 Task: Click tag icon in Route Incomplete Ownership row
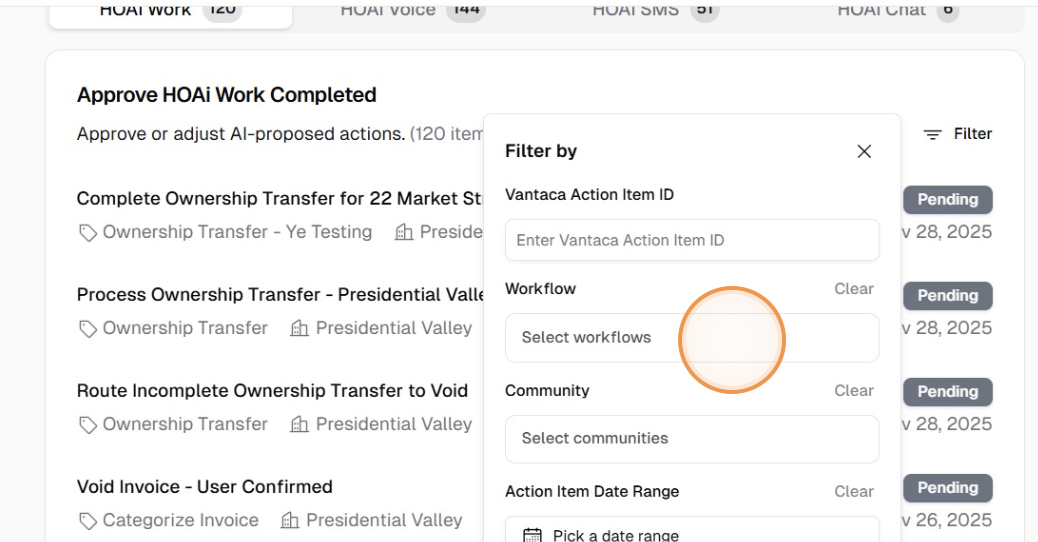(x=88, y=425)
